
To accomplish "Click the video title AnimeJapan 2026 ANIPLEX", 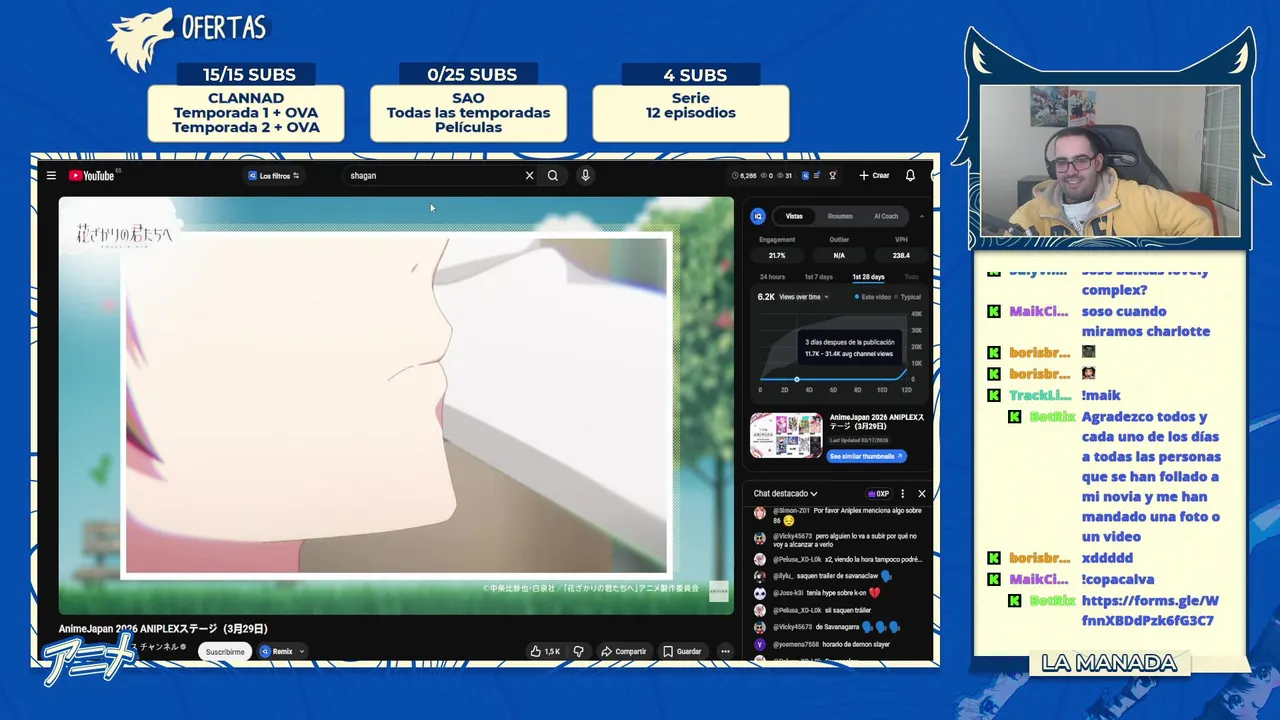I will (x=163, y=629).
